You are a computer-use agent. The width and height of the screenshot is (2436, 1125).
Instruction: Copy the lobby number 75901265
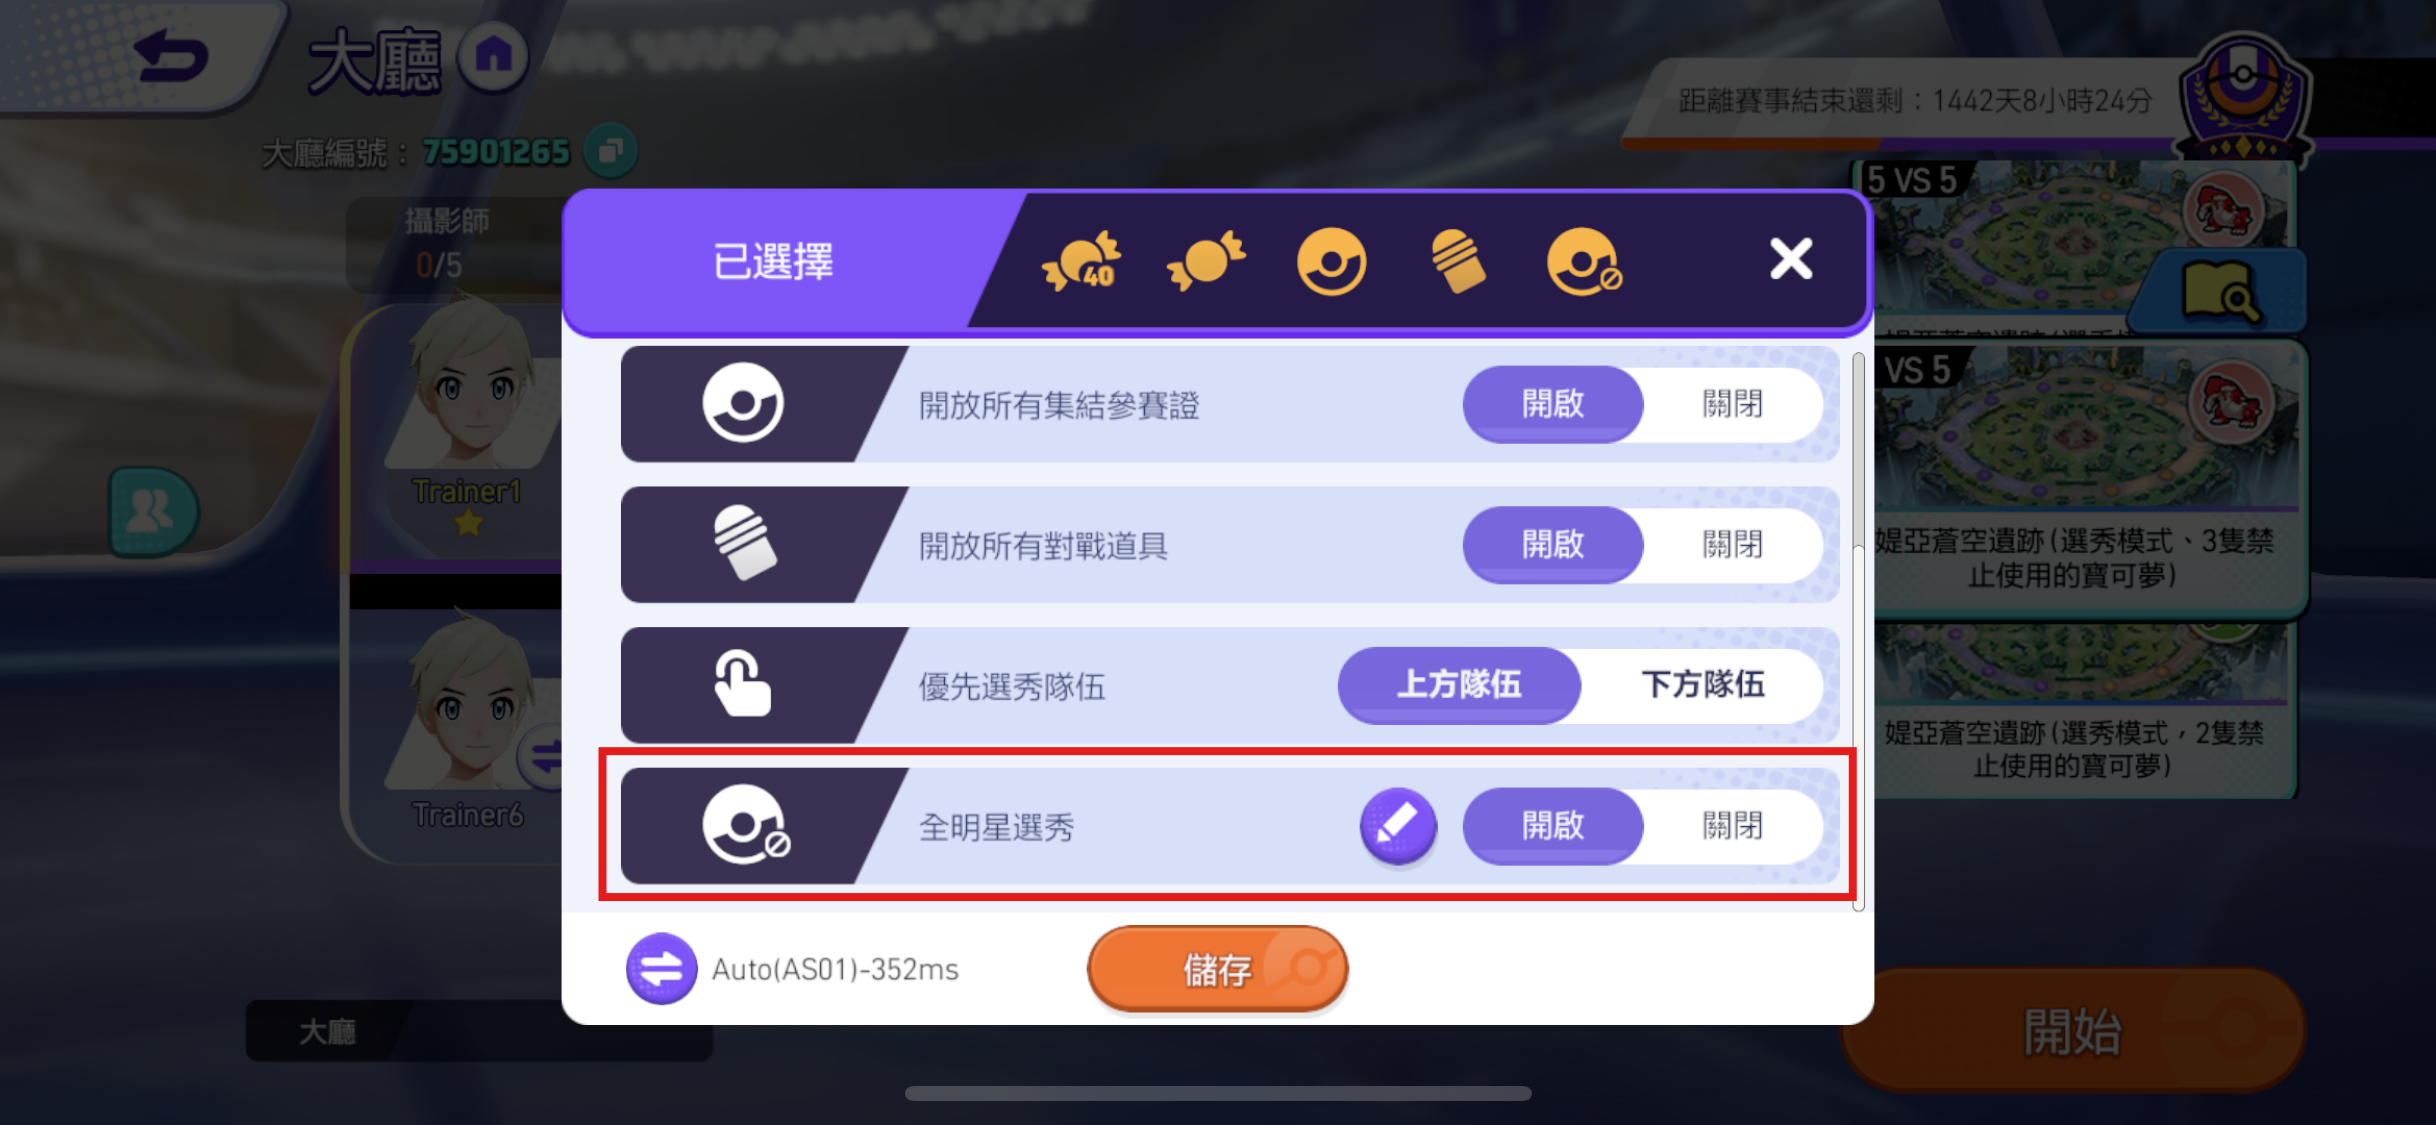pos(610,151)
